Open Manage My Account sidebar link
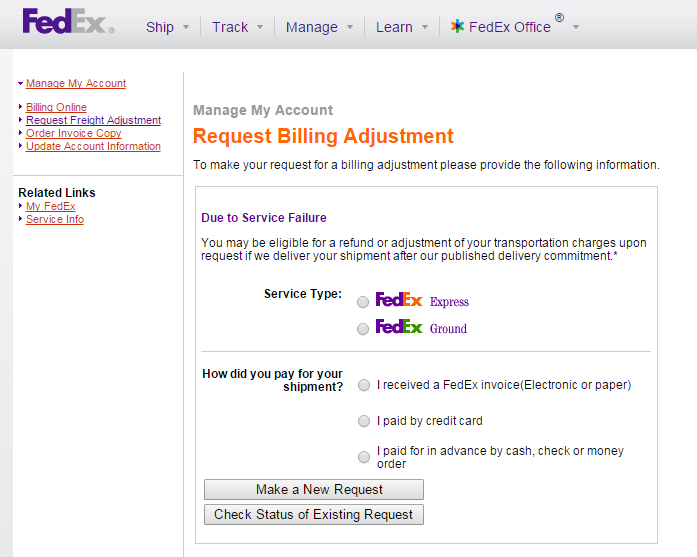Image resolution: width=697 pixels, height=557 pixels. coord(76,84)
